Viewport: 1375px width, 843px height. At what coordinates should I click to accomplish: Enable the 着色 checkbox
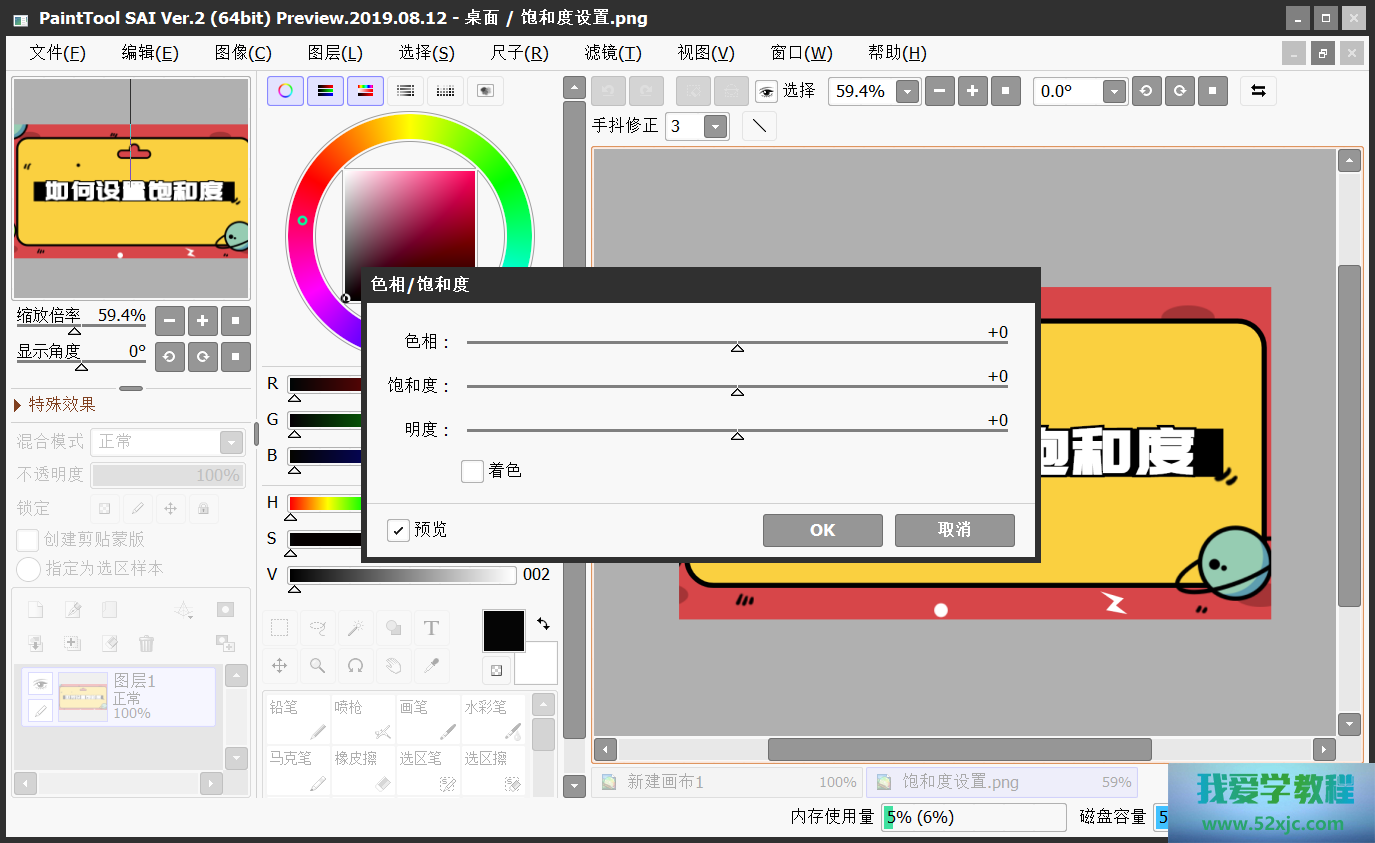tap(473, 471)
